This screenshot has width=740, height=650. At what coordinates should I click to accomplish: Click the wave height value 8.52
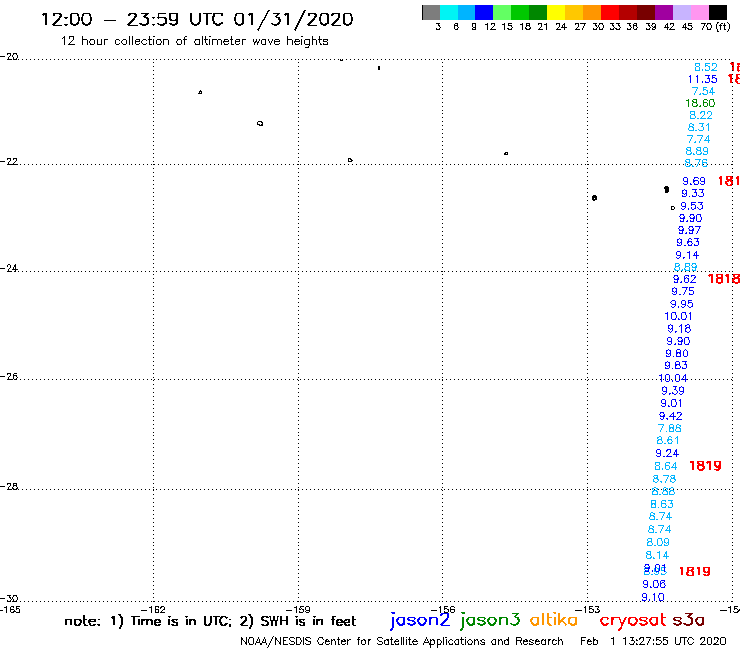[706, 68]
